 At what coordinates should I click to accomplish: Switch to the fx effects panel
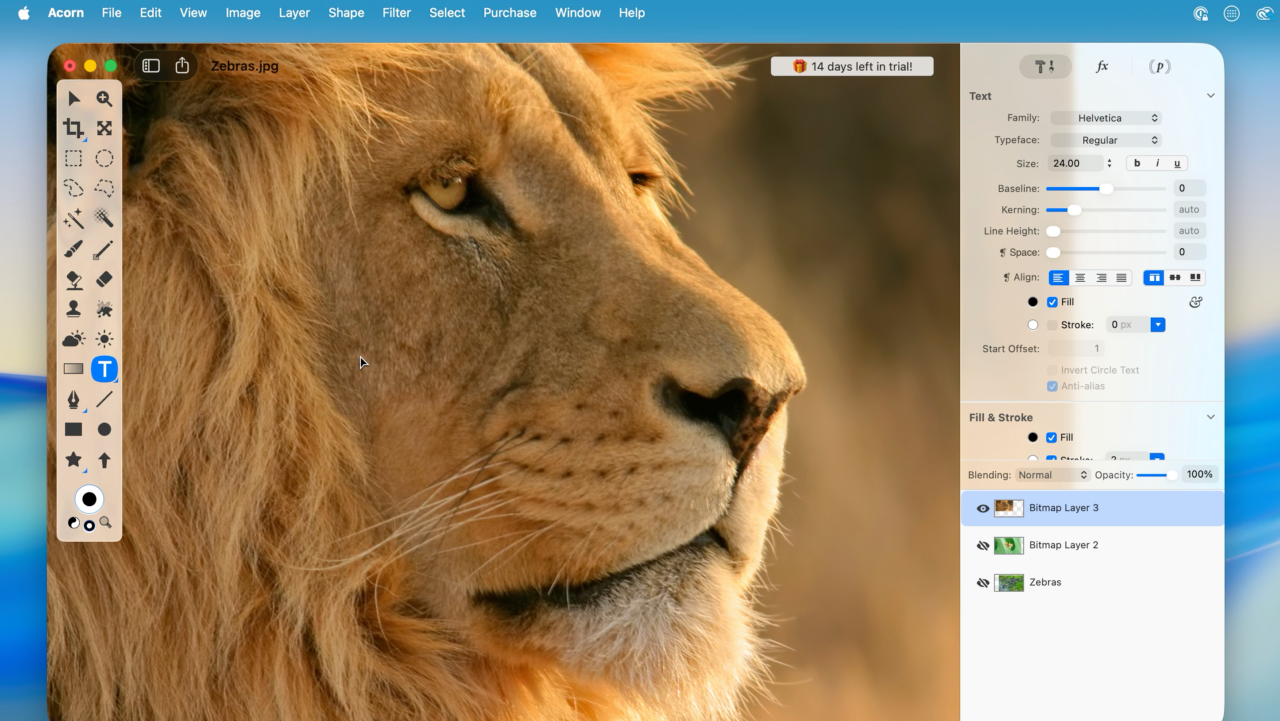(x=1101, y=65)
